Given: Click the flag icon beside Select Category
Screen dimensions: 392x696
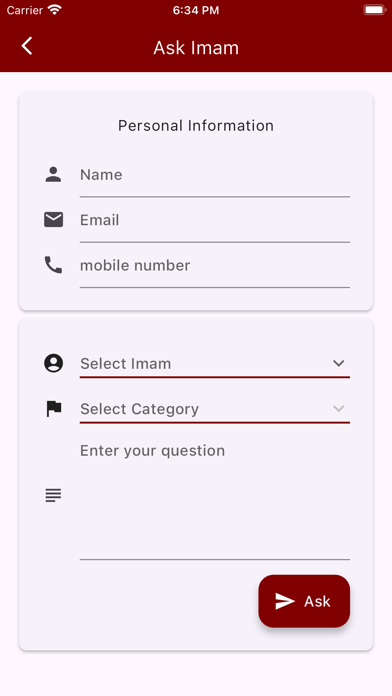Looking at the screenshot, I should point(54,408).
